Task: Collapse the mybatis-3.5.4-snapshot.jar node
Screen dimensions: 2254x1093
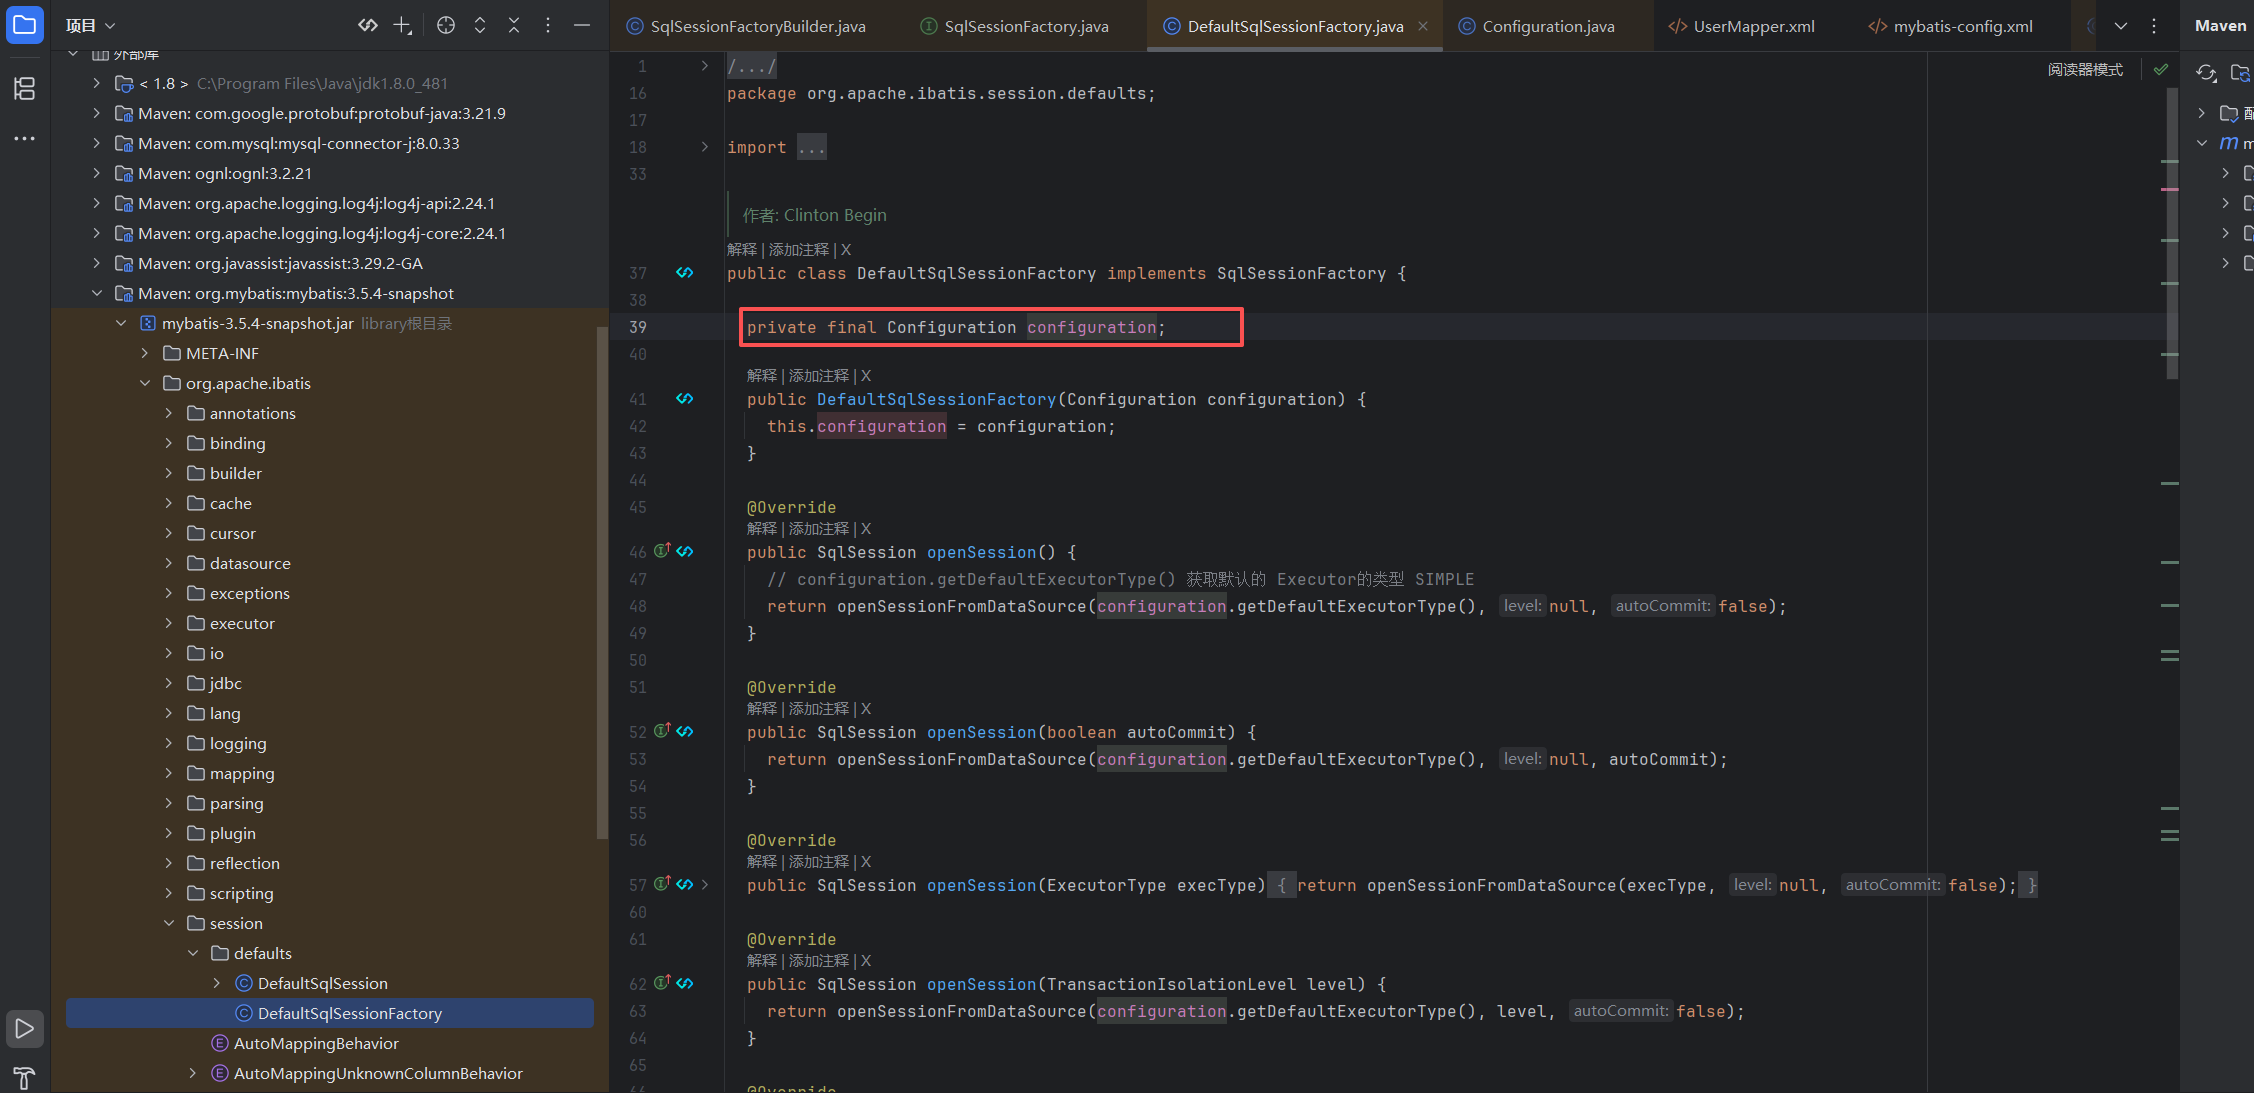Action: tap(121, 323)
